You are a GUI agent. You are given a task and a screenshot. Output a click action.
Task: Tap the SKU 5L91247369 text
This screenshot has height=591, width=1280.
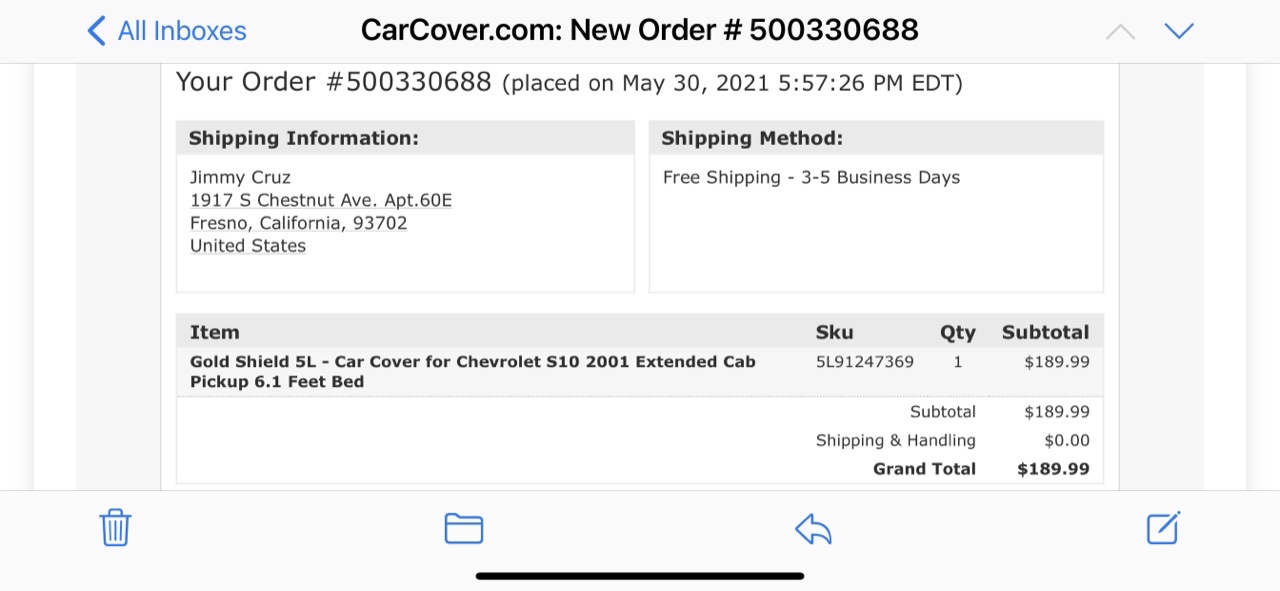865,362
